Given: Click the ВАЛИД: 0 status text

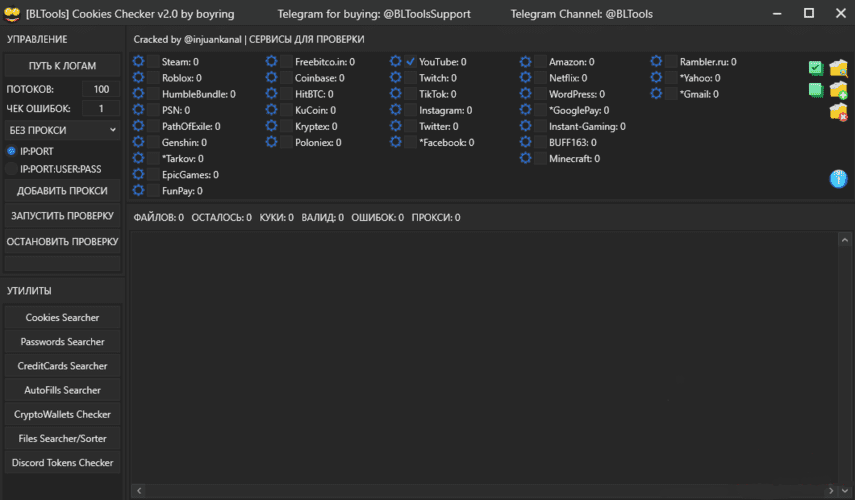Looking at the screenshot, I should coord(322,218).
